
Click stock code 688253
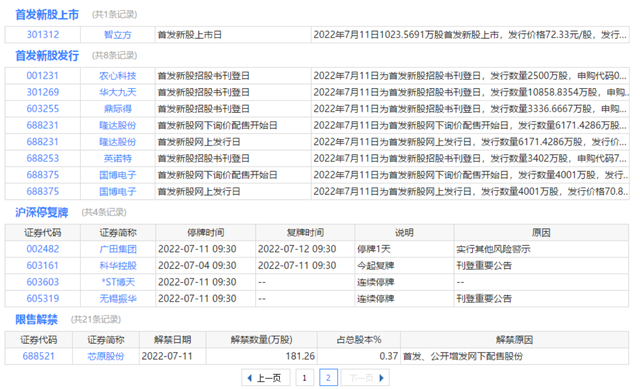pyautogui.click(x=43, y=158)
